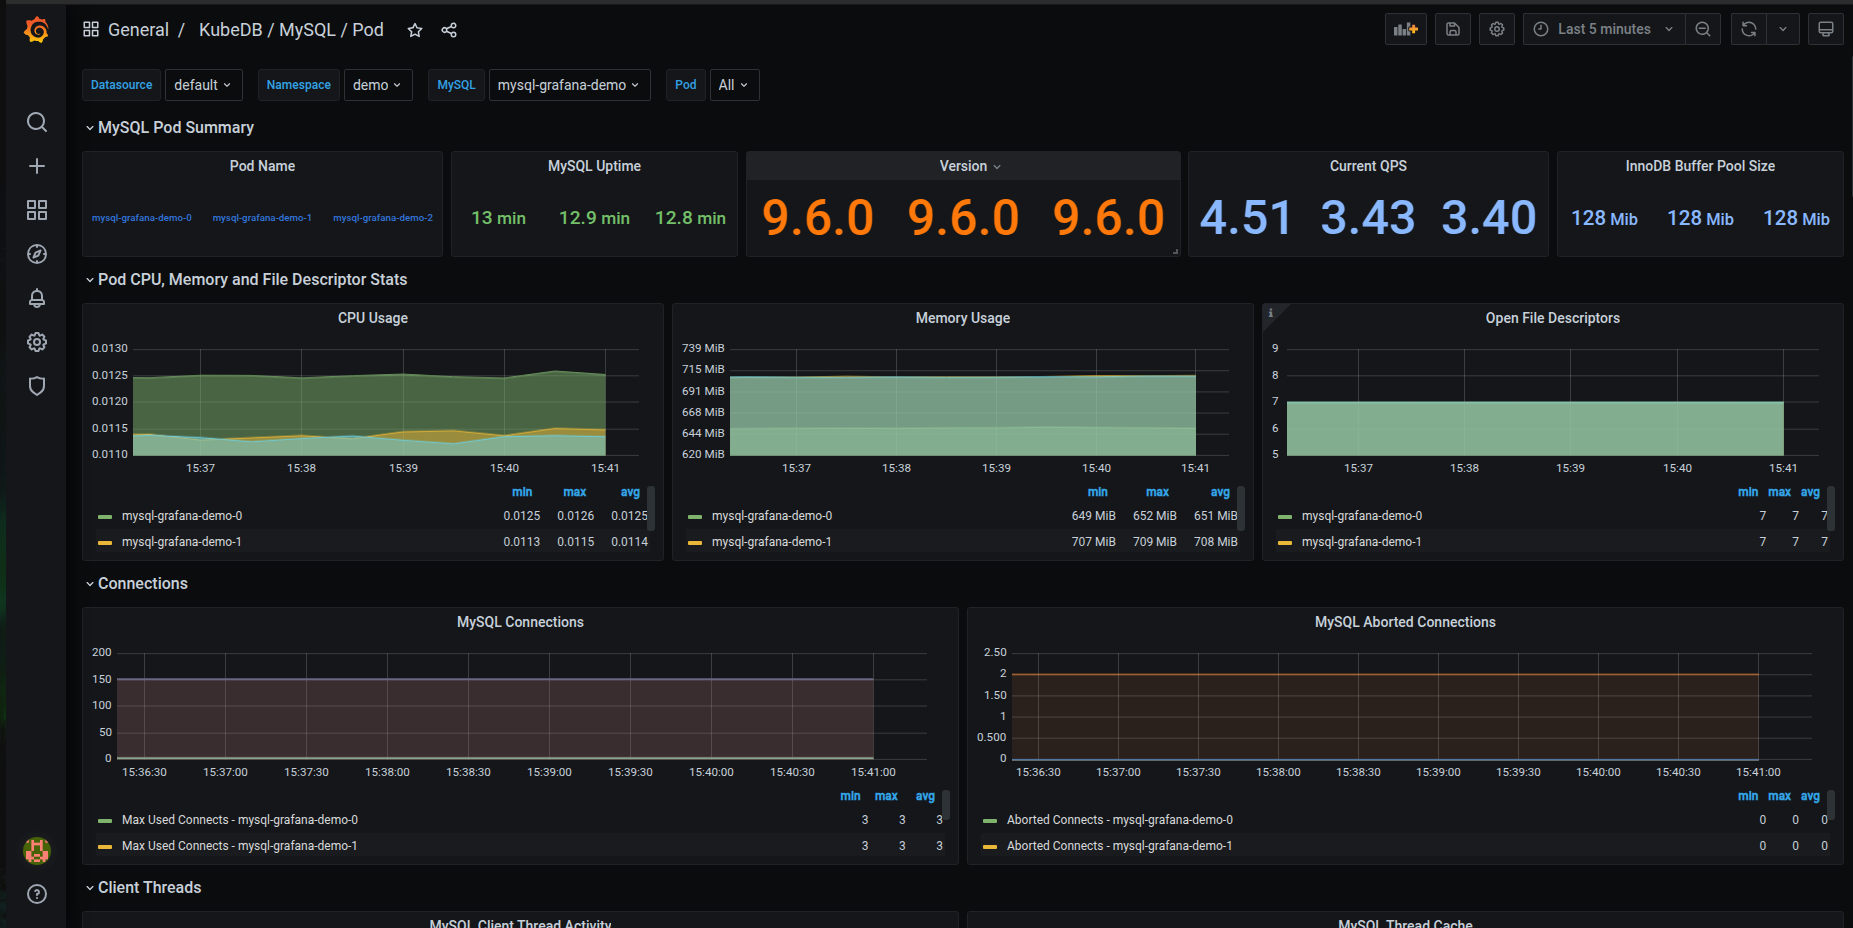Toggle mysql-grafana-demo-0 series in CPU Usage legend

(x=182, y=516)
